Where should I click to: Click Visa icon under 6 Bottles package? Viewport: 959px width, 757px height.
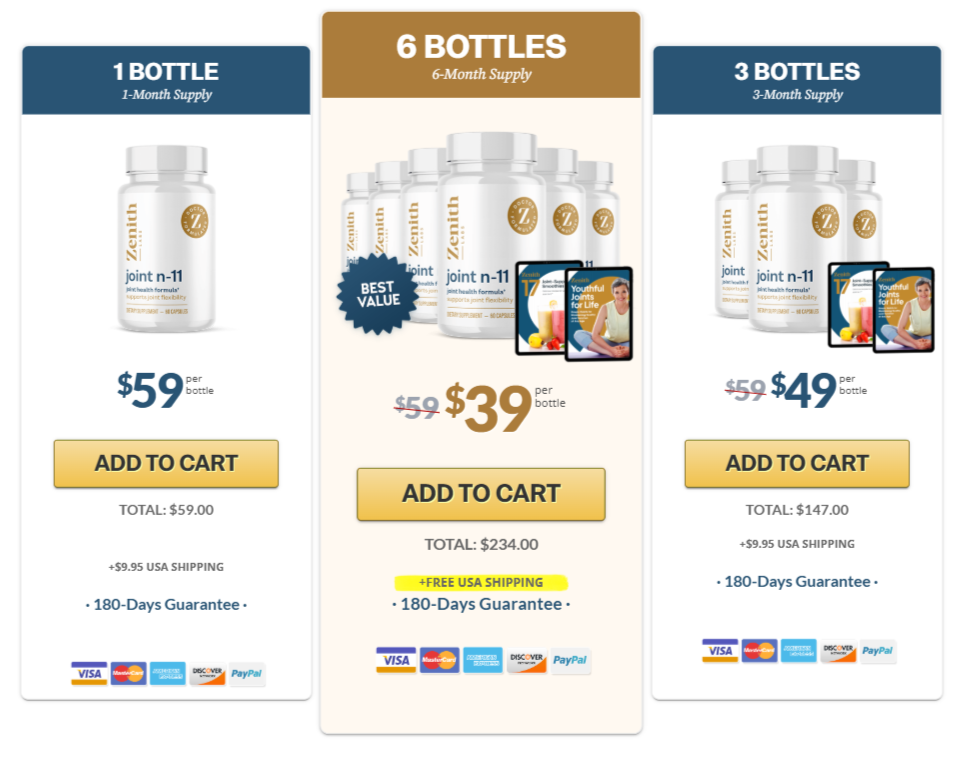pos(396,660)
